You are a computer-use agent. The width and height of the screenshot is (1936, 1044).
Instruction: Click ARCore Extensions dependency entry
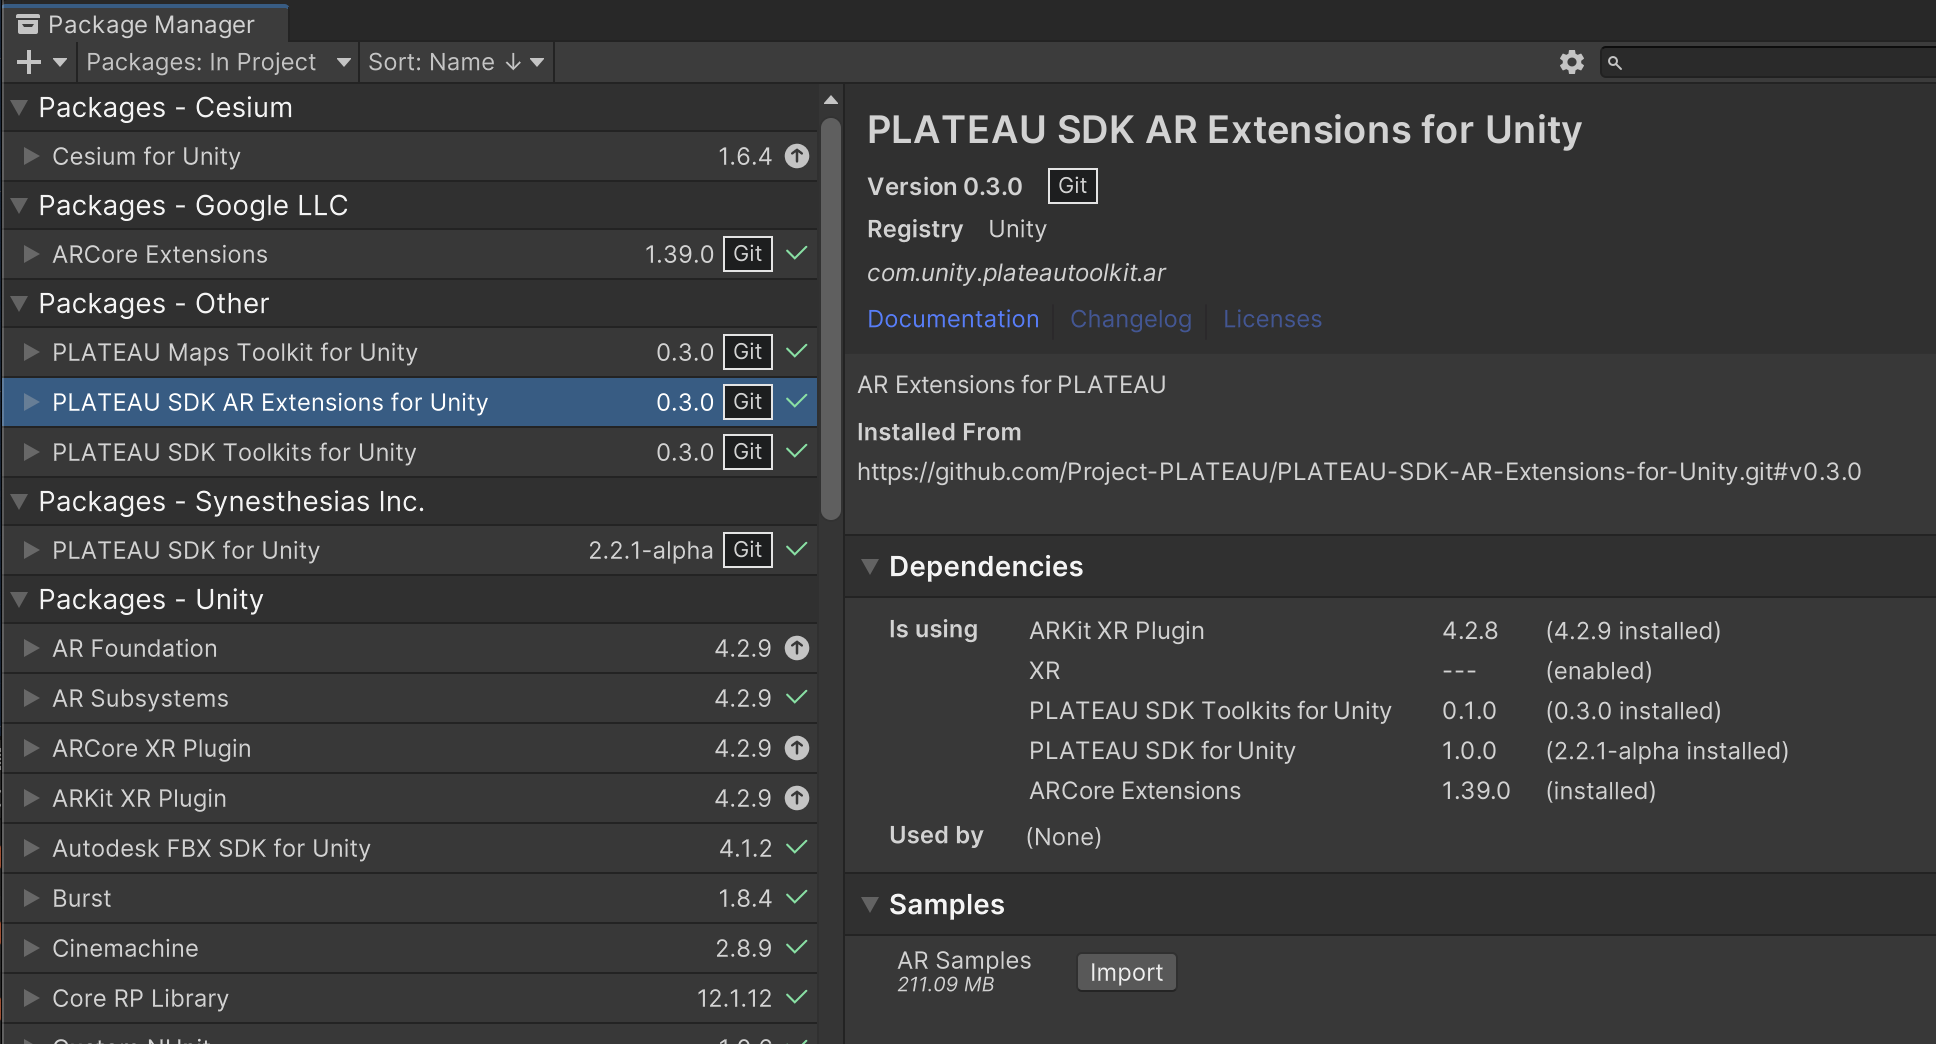1135,791
